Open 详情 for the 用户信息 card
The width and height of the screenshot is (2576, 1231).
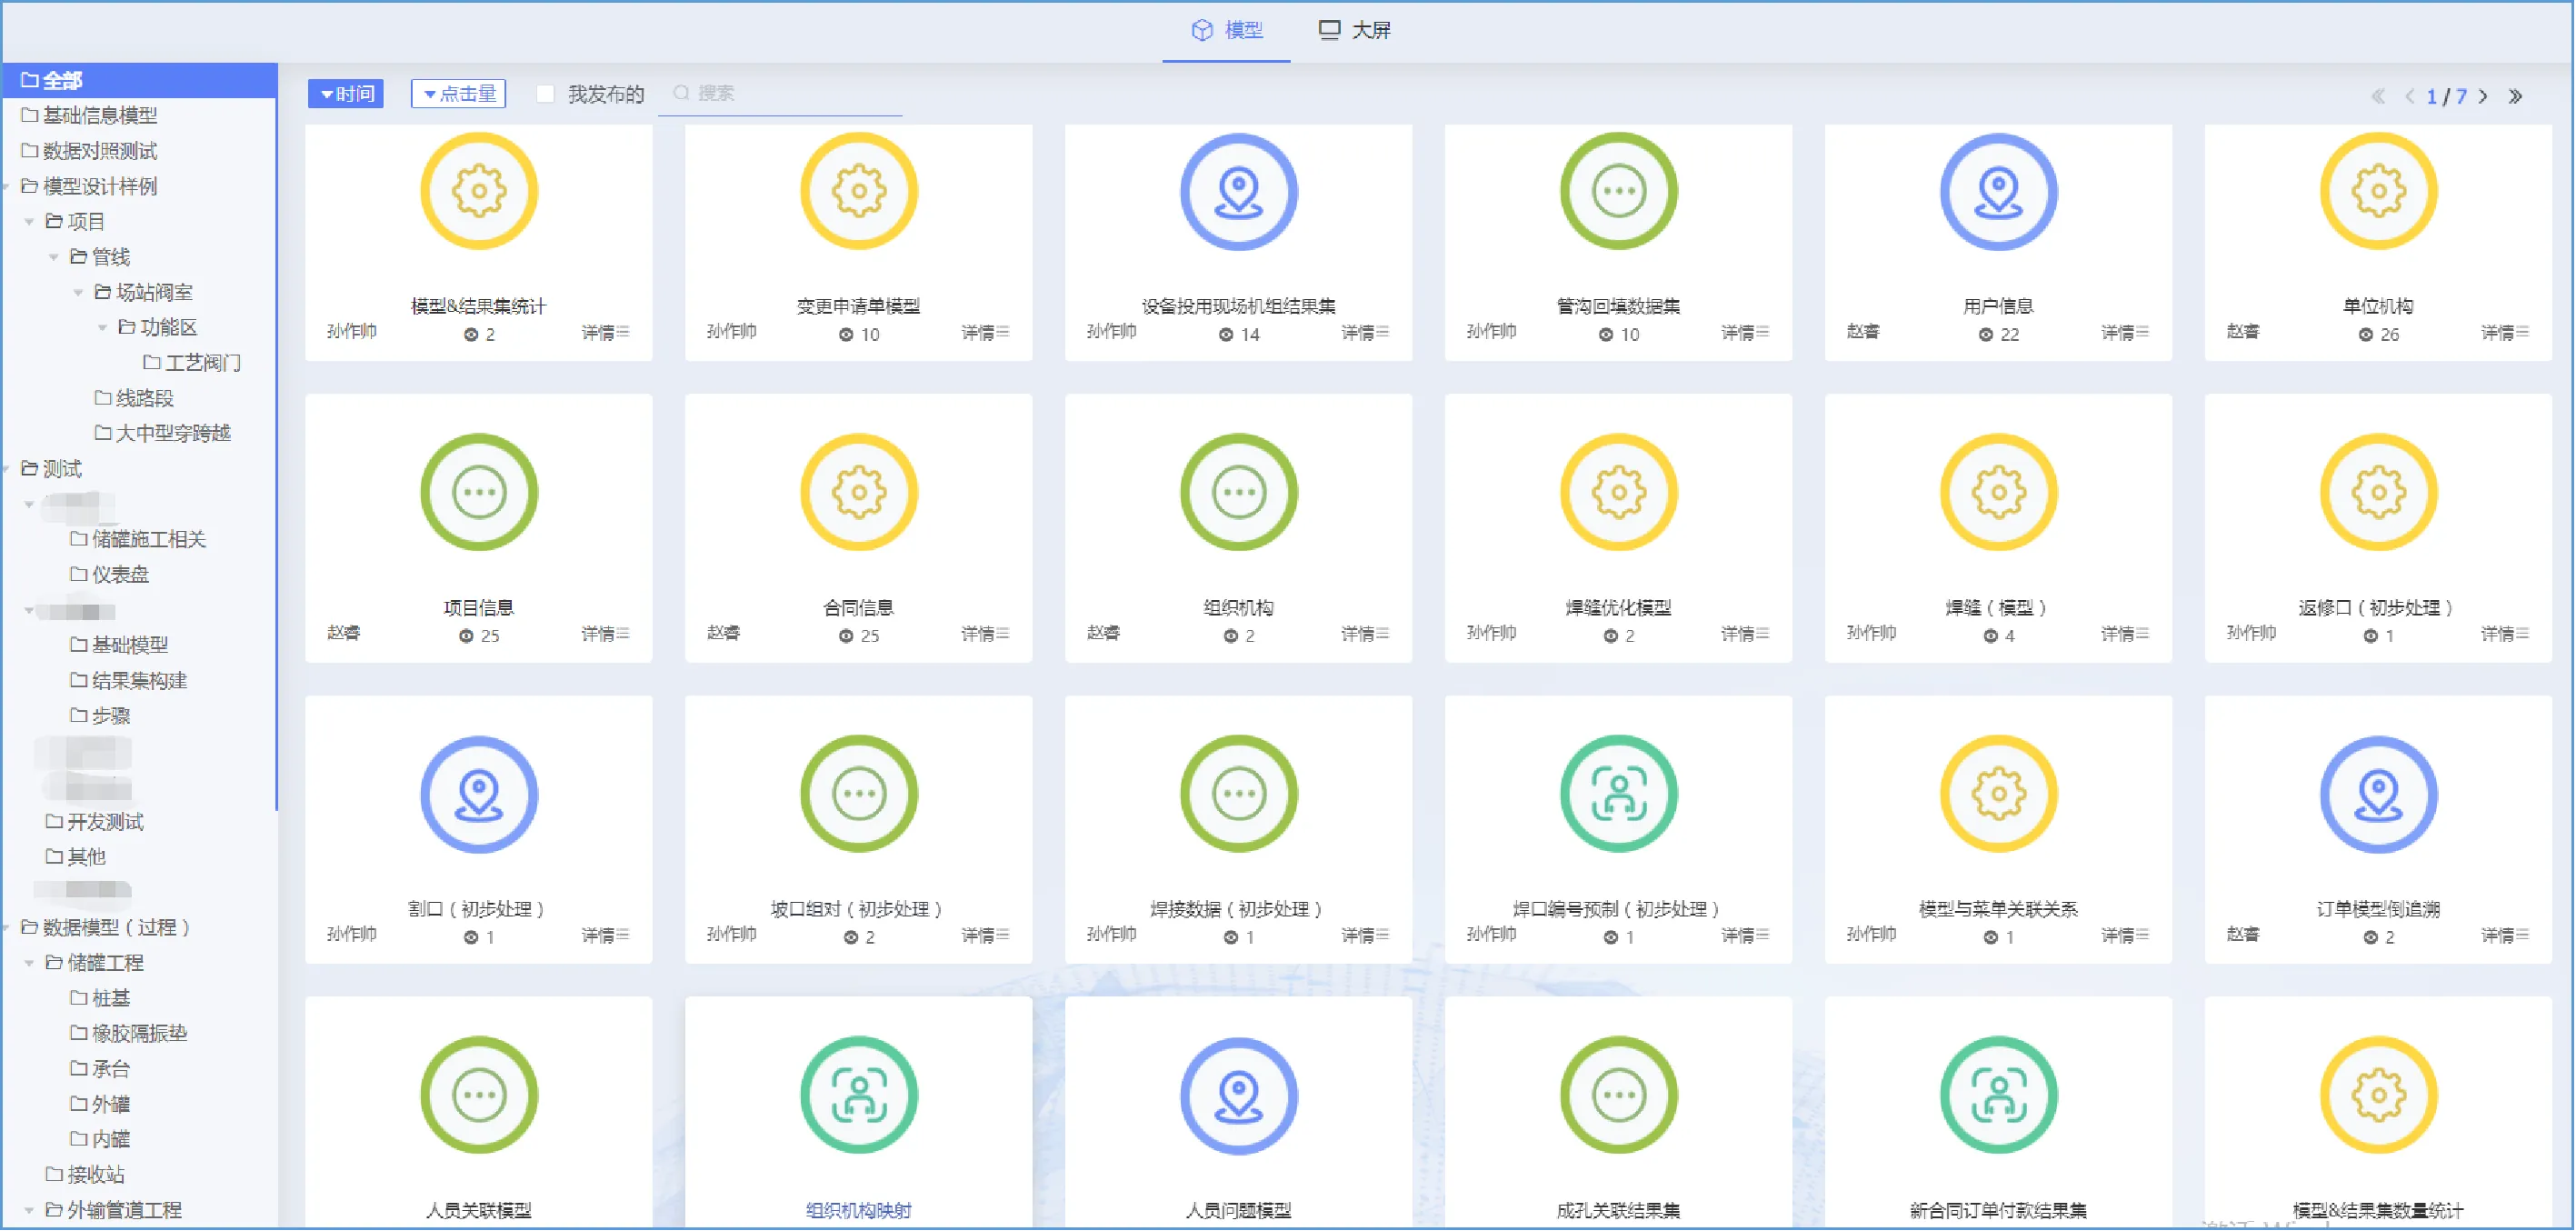coord(2126,333)
